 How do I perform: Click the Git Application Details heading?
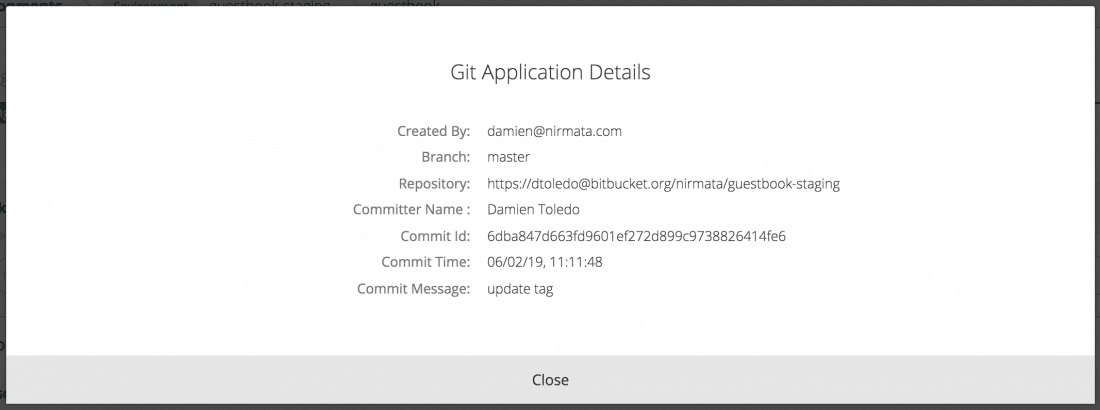(x=550, y=72)
